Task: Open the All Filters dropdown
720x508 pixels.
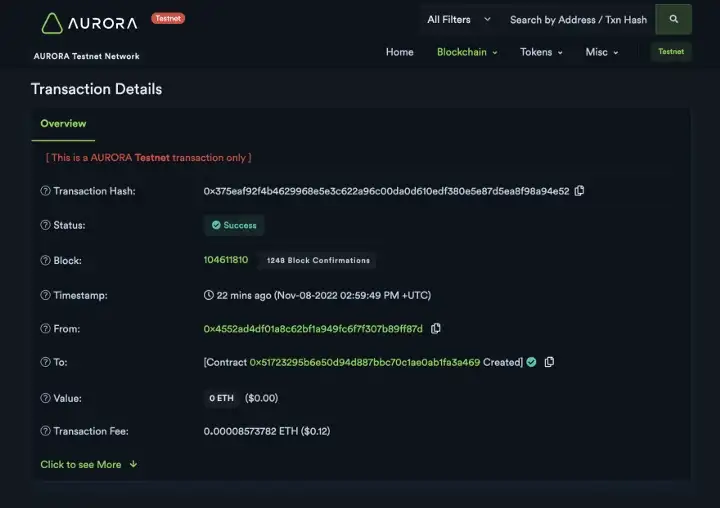Action: tap(459, 20)
